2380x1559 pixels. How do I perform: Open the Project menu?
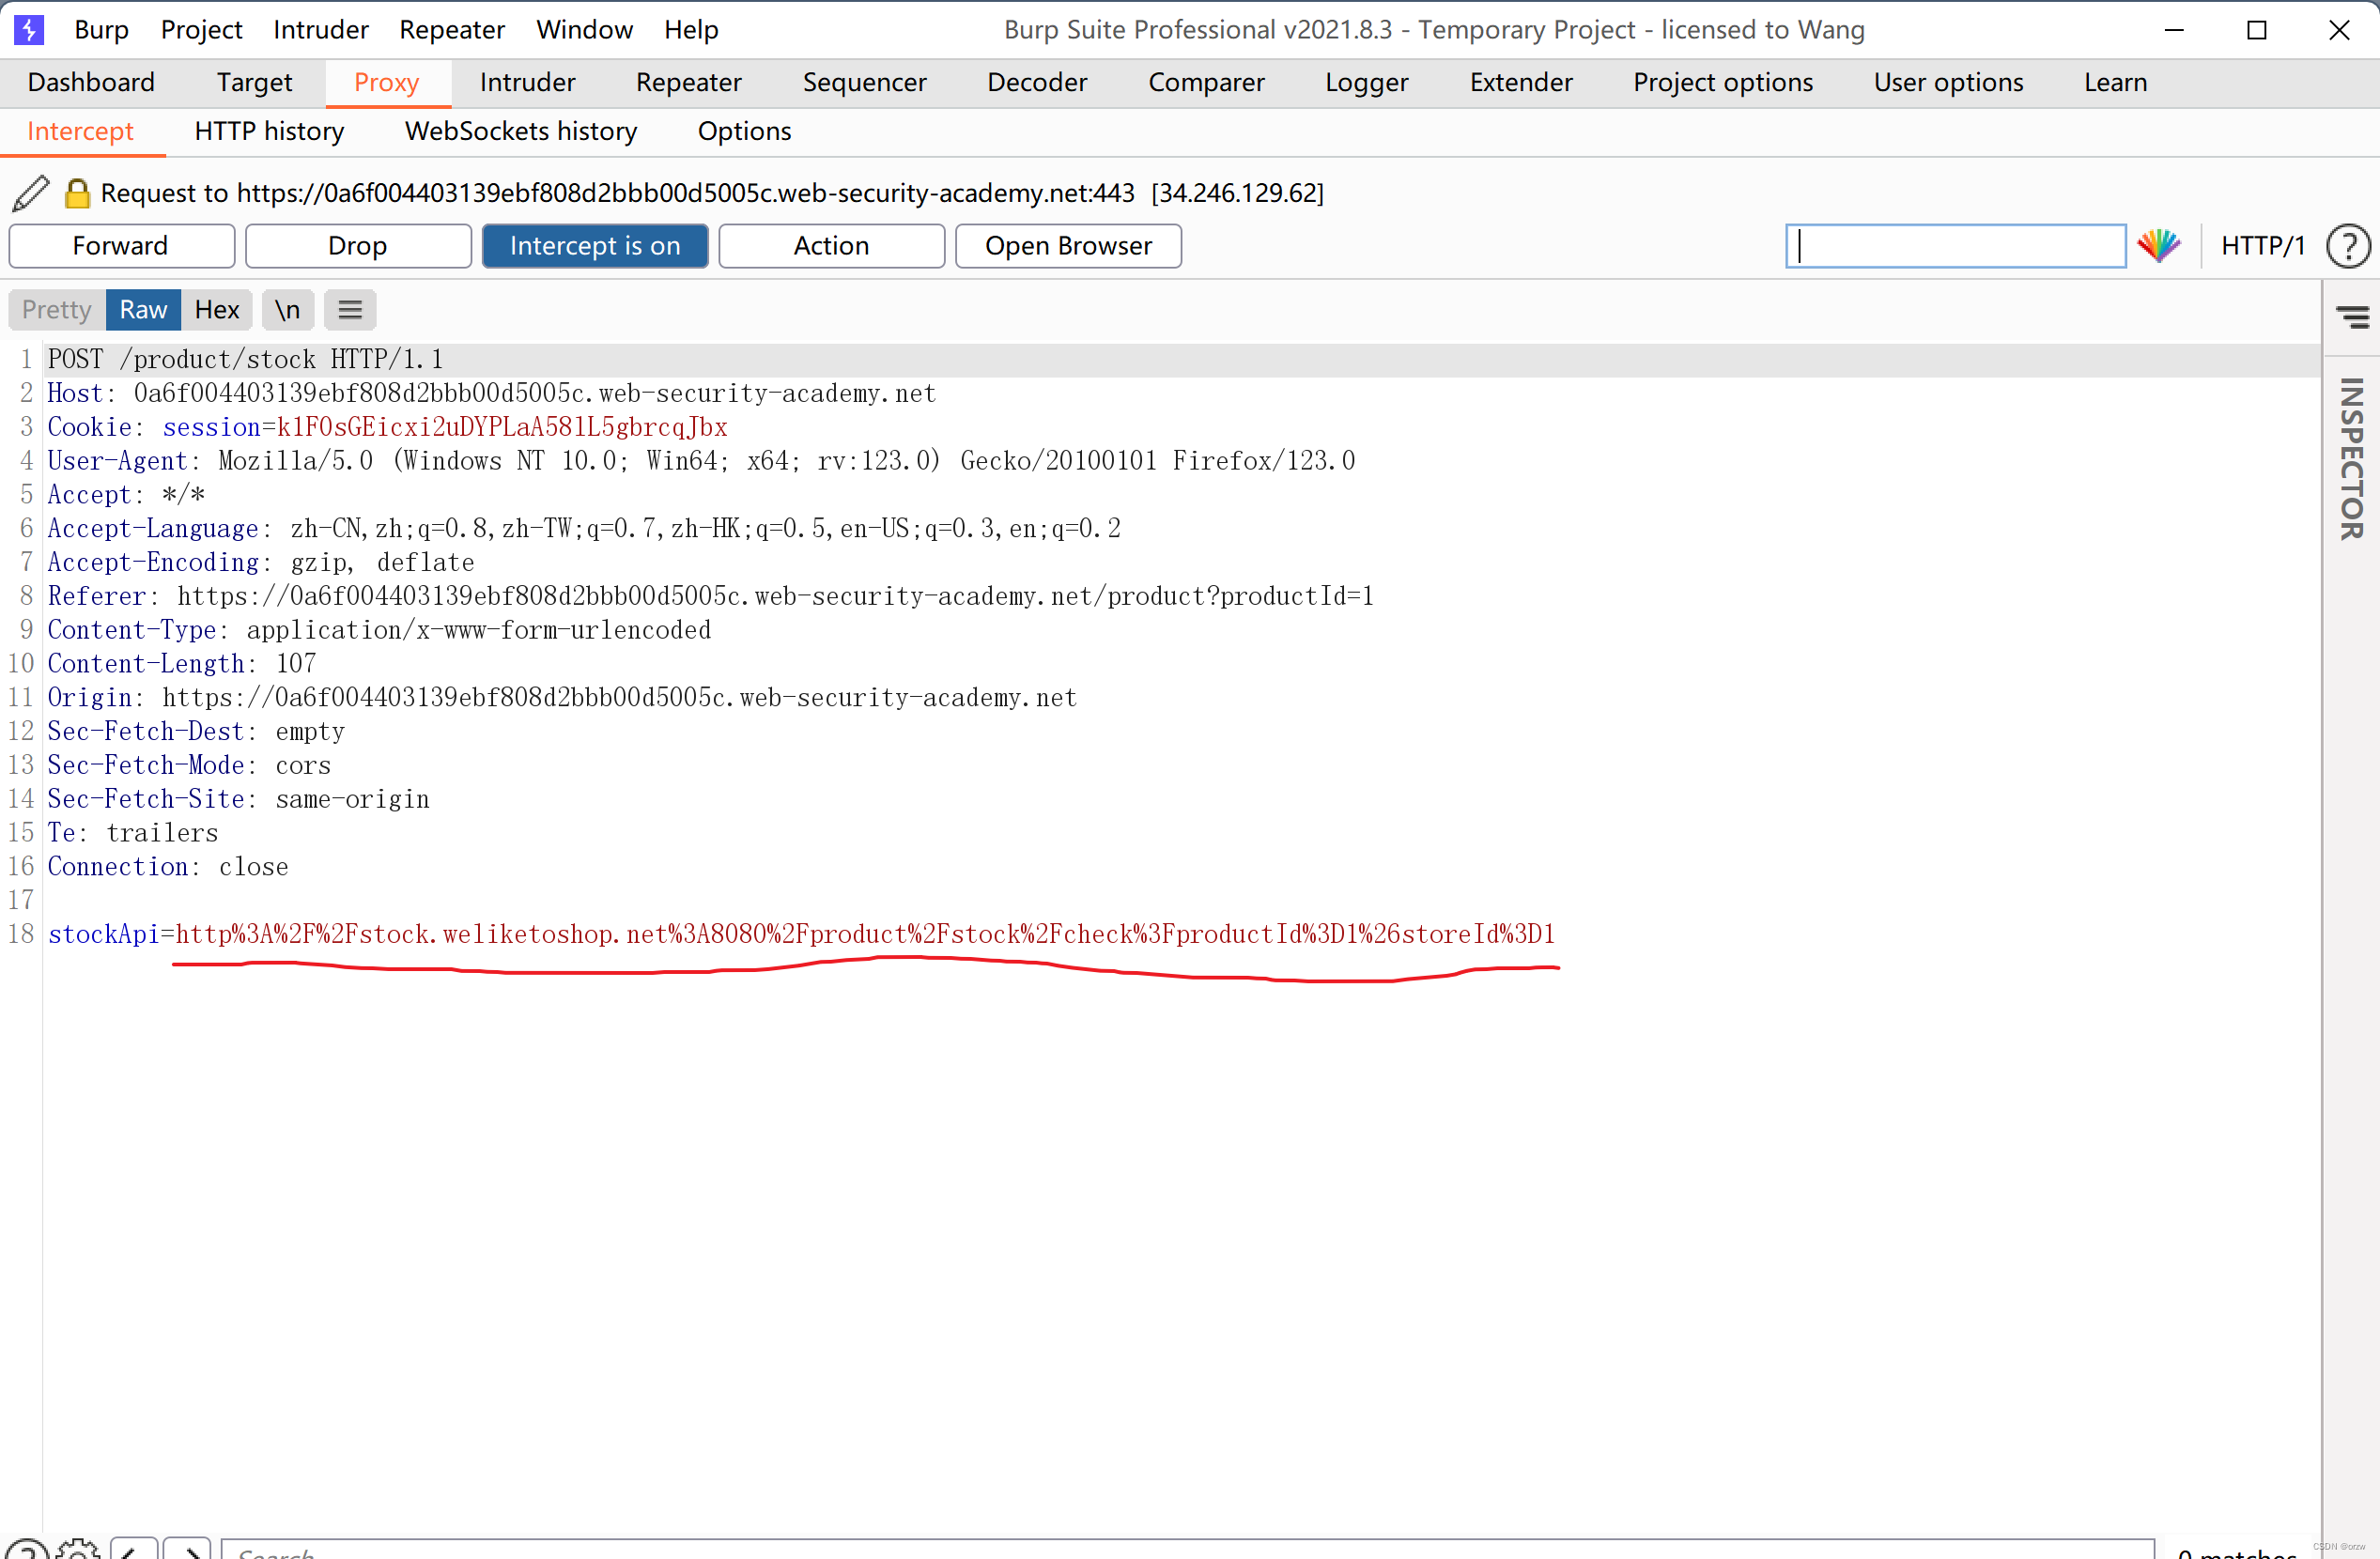(201, 30)
